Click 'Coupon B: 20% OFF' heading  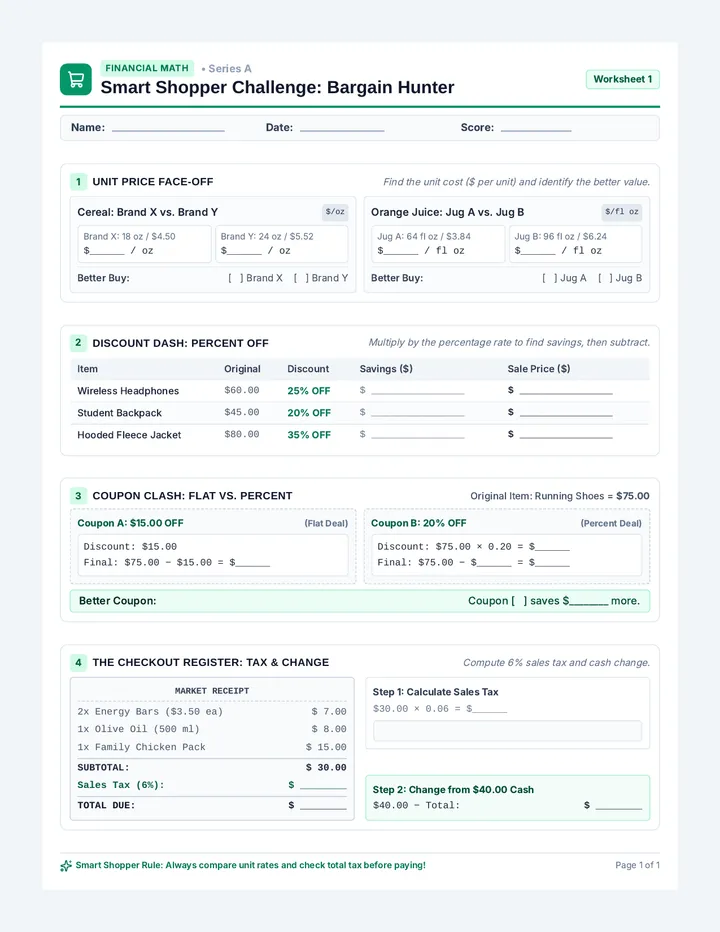tap(419, 523)
